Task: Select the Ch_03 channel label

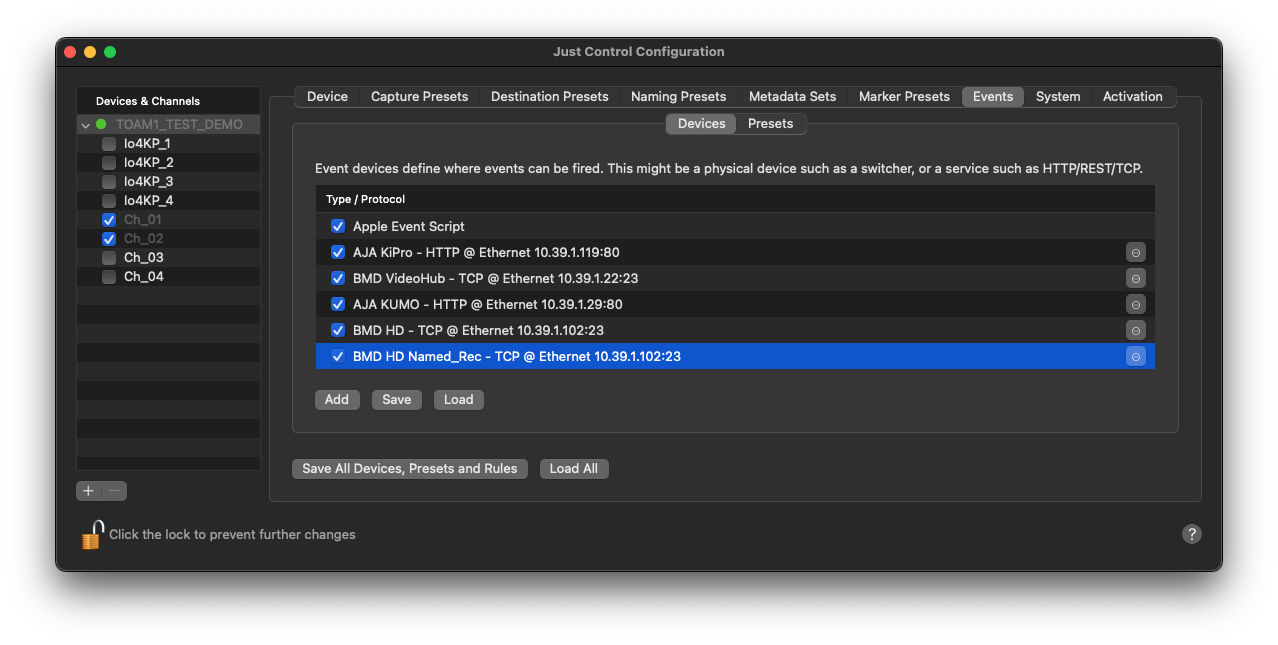Action: [x=144, y=258]
